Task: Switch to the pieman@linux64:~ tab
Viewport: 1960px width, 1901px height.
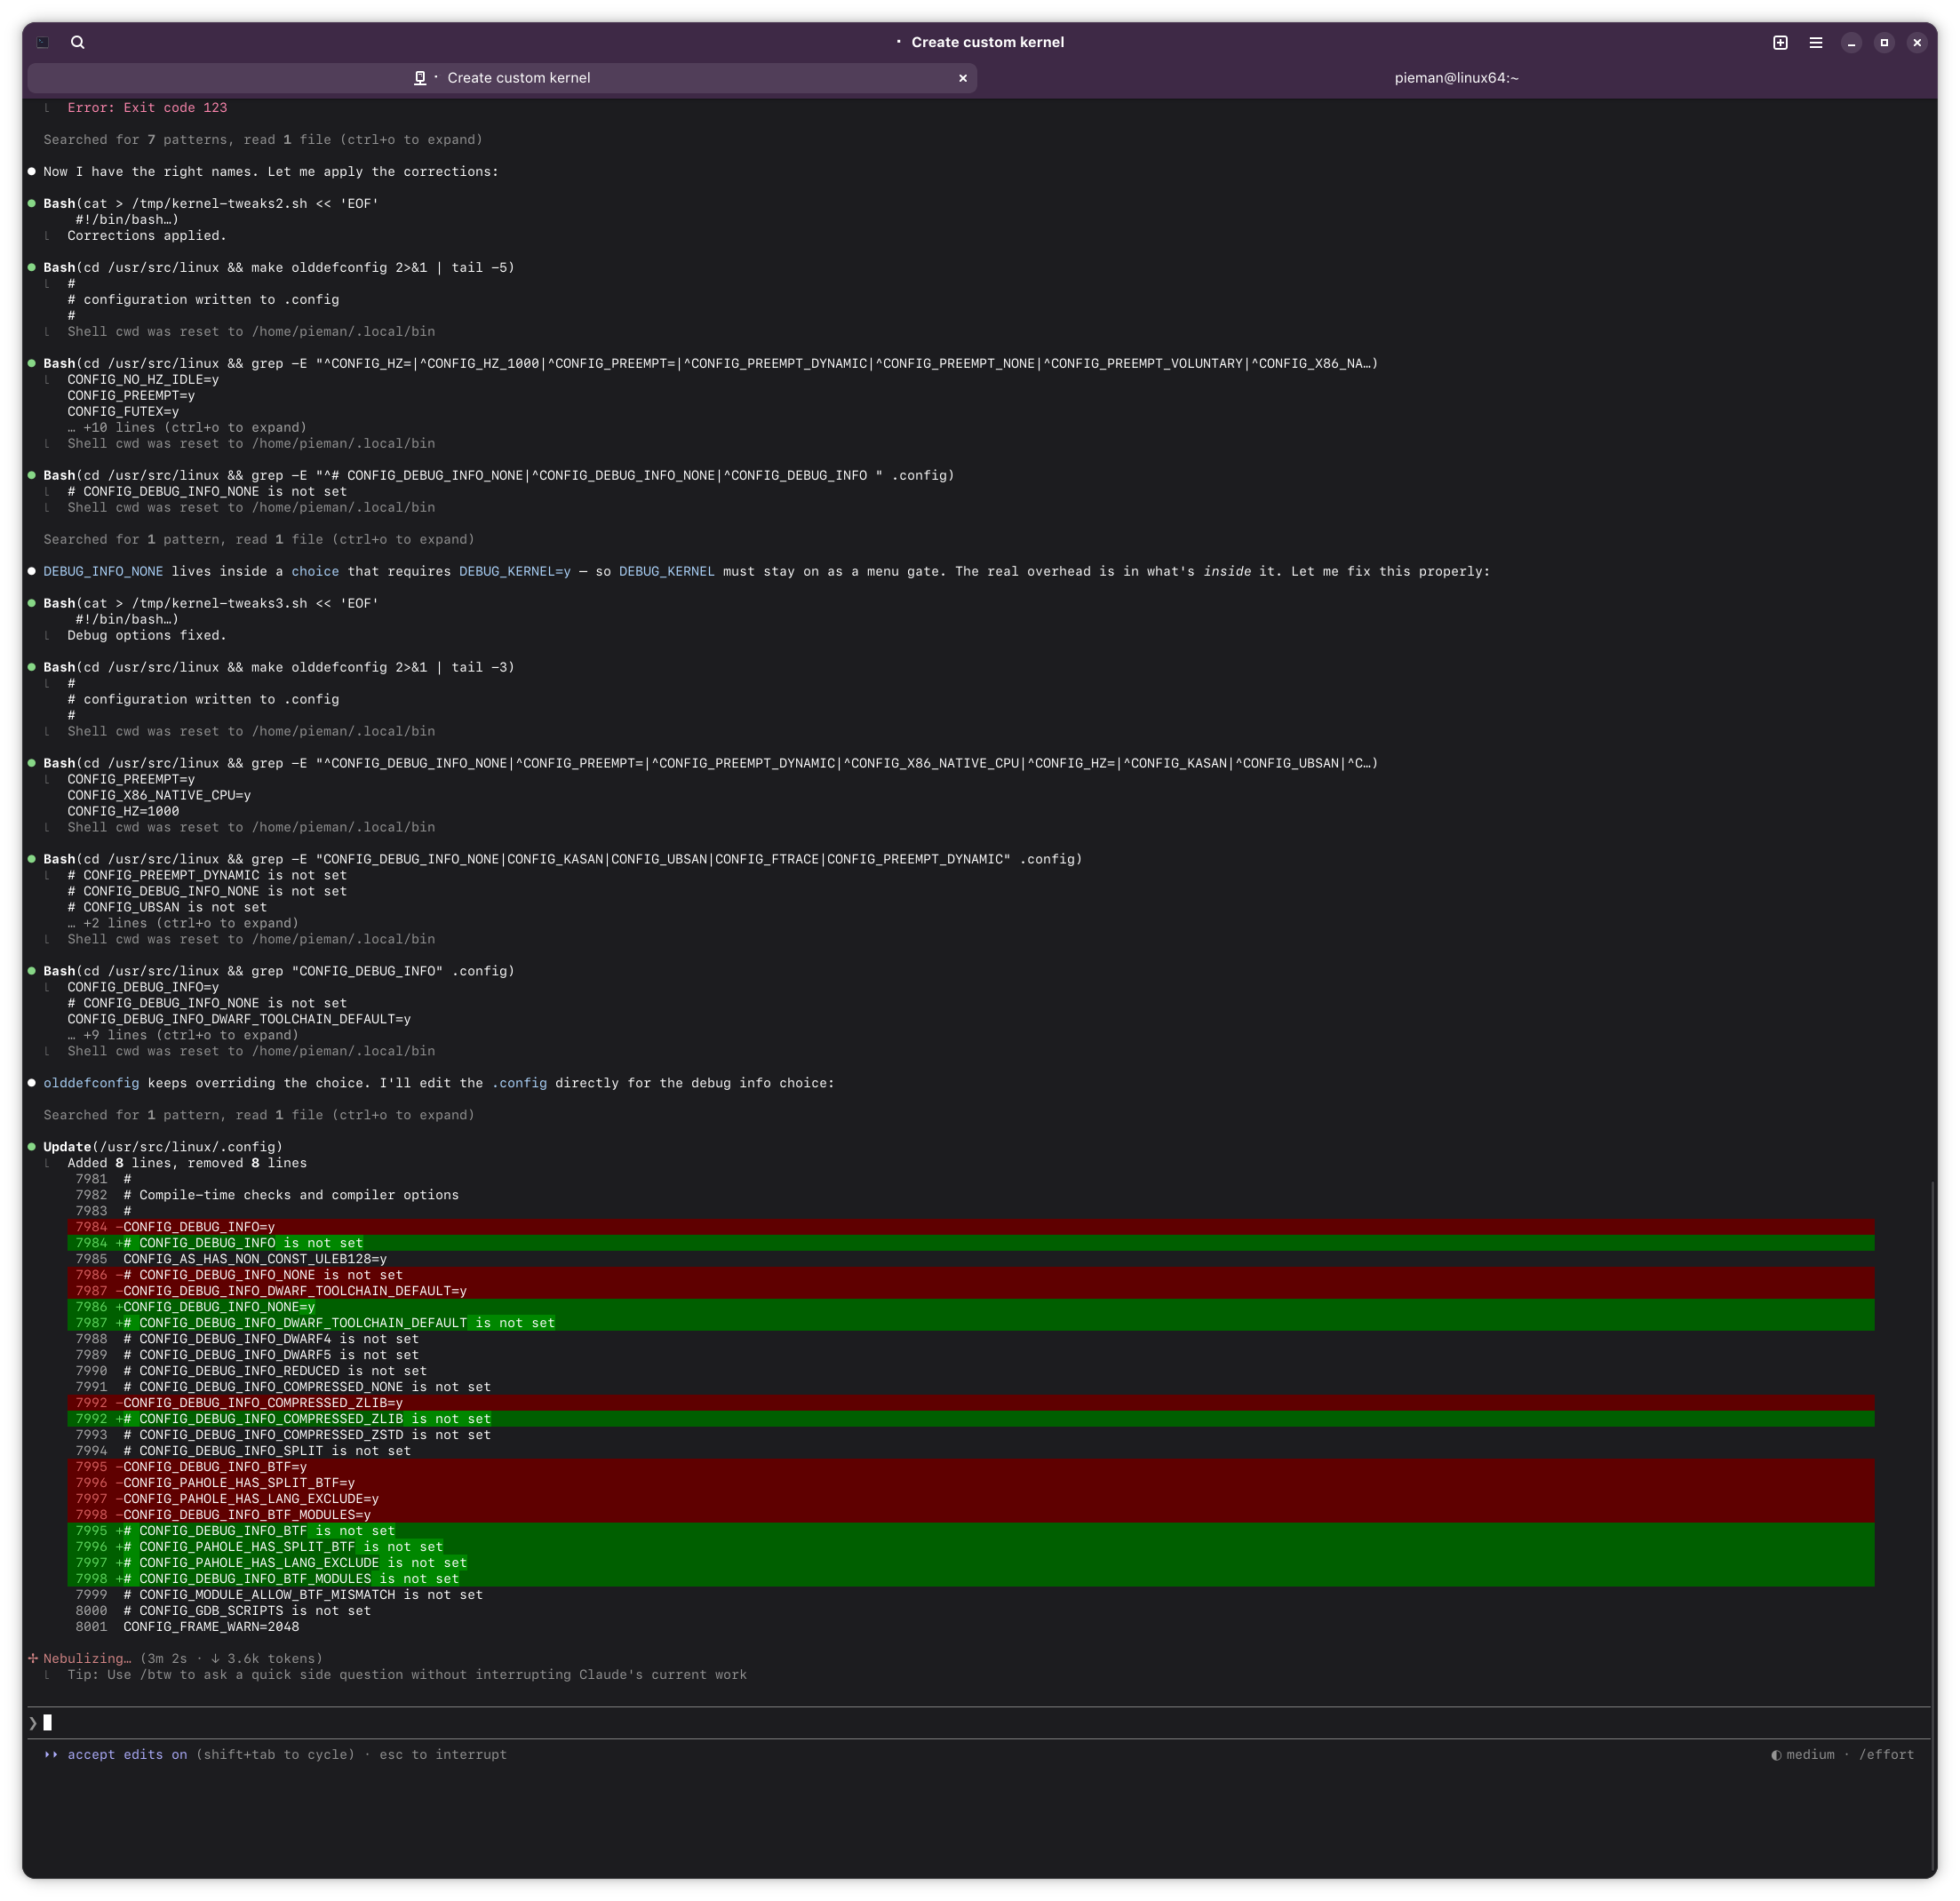Action: coord(1456,78)
